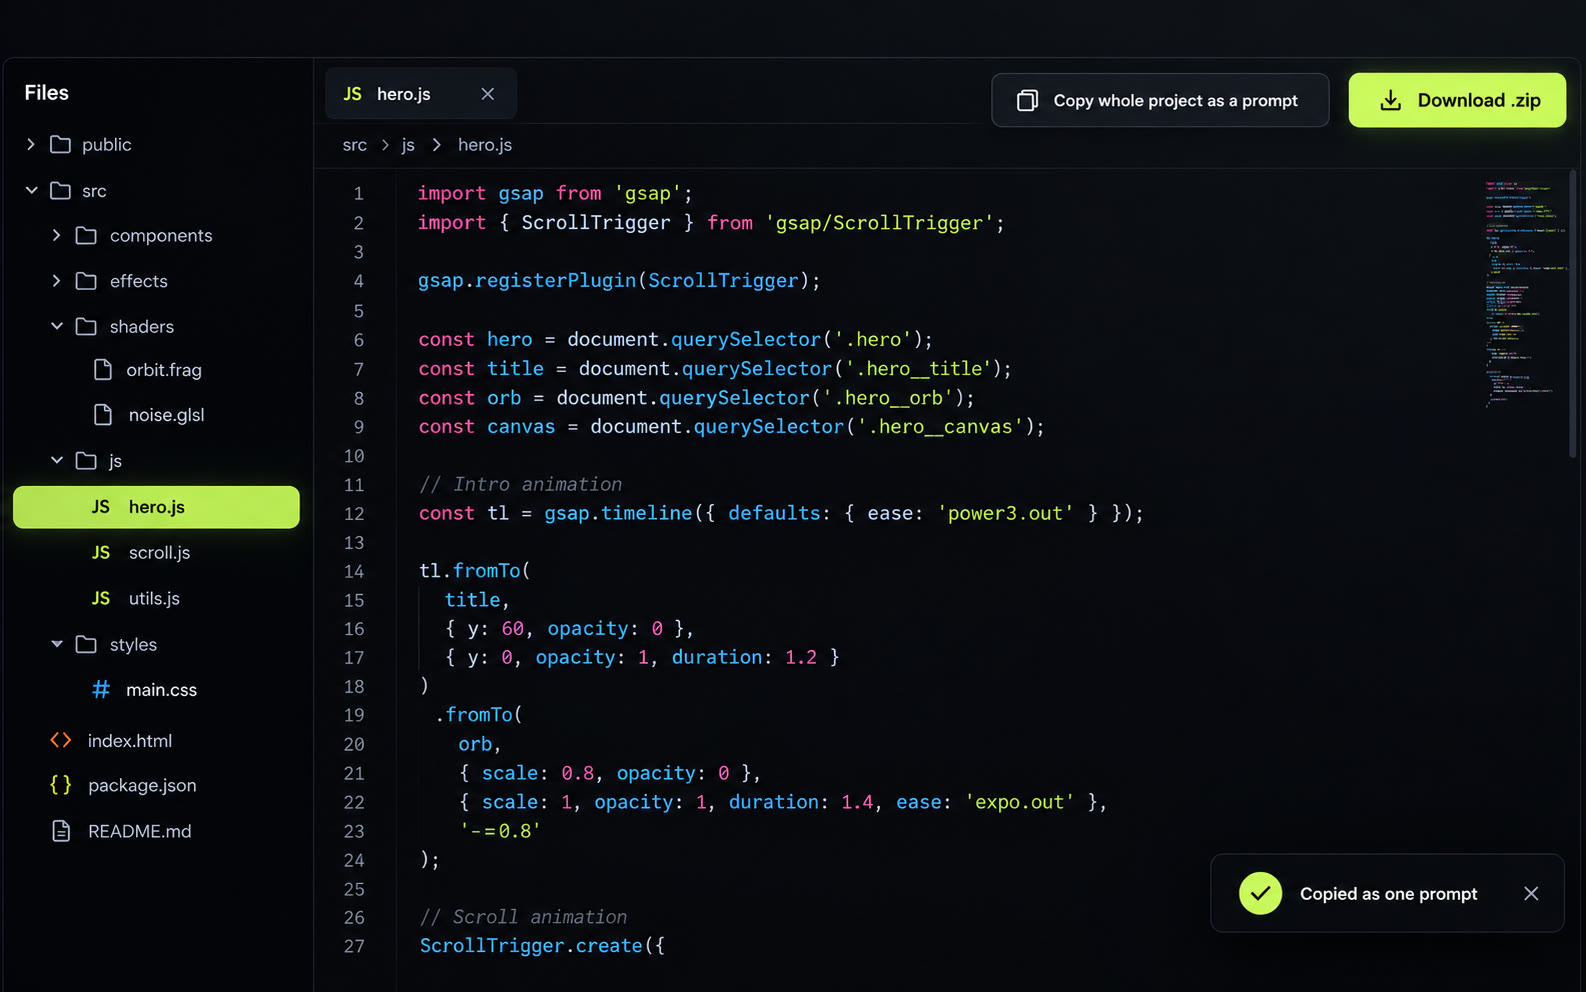1586x992 pixels.
Task: Click the shaders folder icon
Action: coord(87,326)
